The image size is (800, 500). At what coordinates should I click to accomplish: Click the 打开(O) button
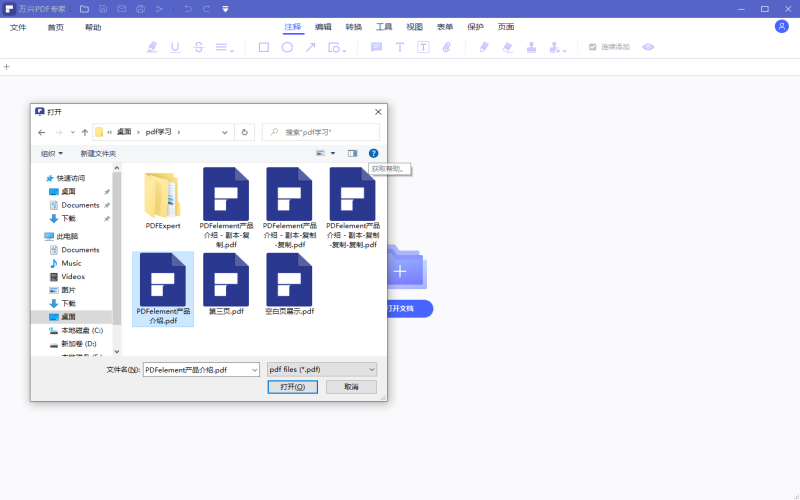[293, 386]
